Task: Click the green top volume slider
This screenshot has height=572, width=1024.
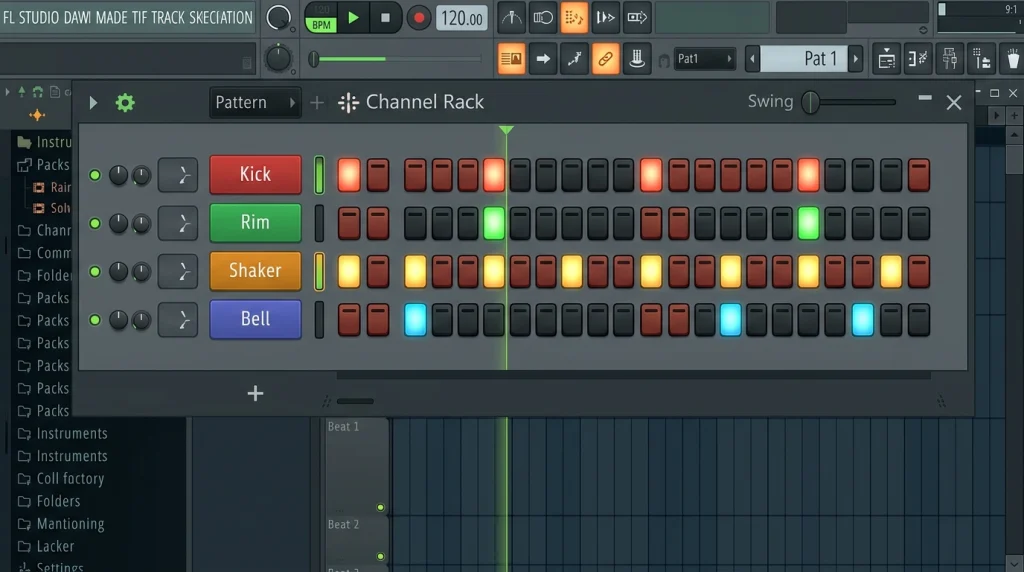Action: [x=396, y=59]
